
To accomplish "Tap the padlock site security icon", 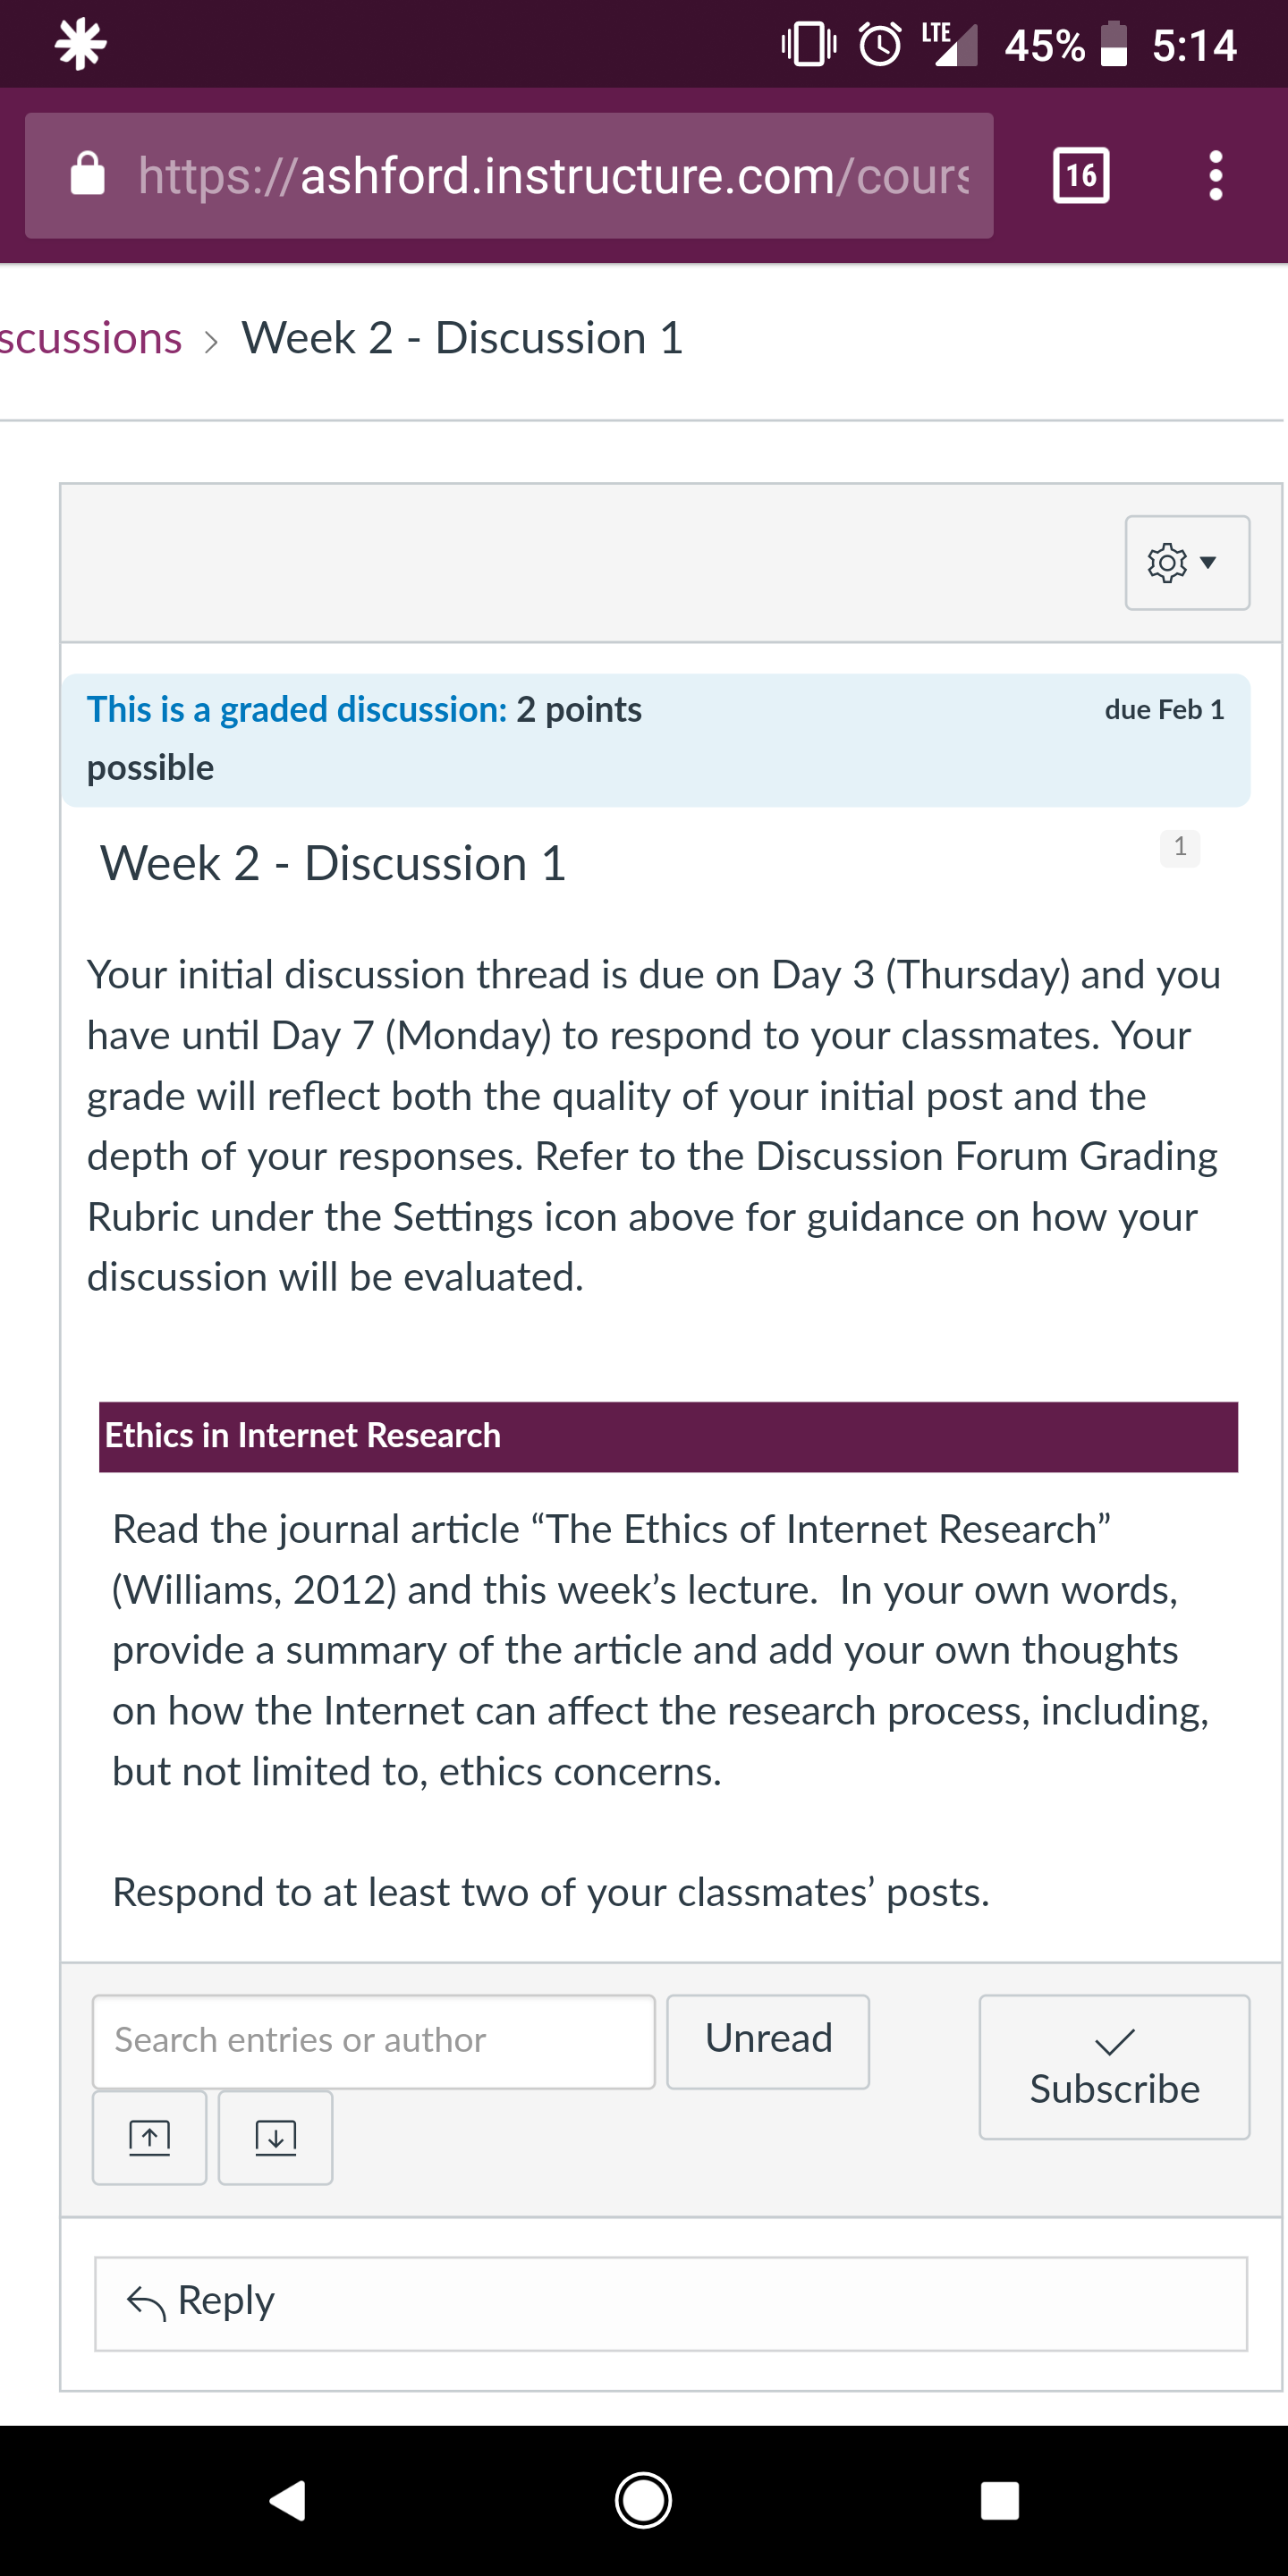I will (88, 174).
